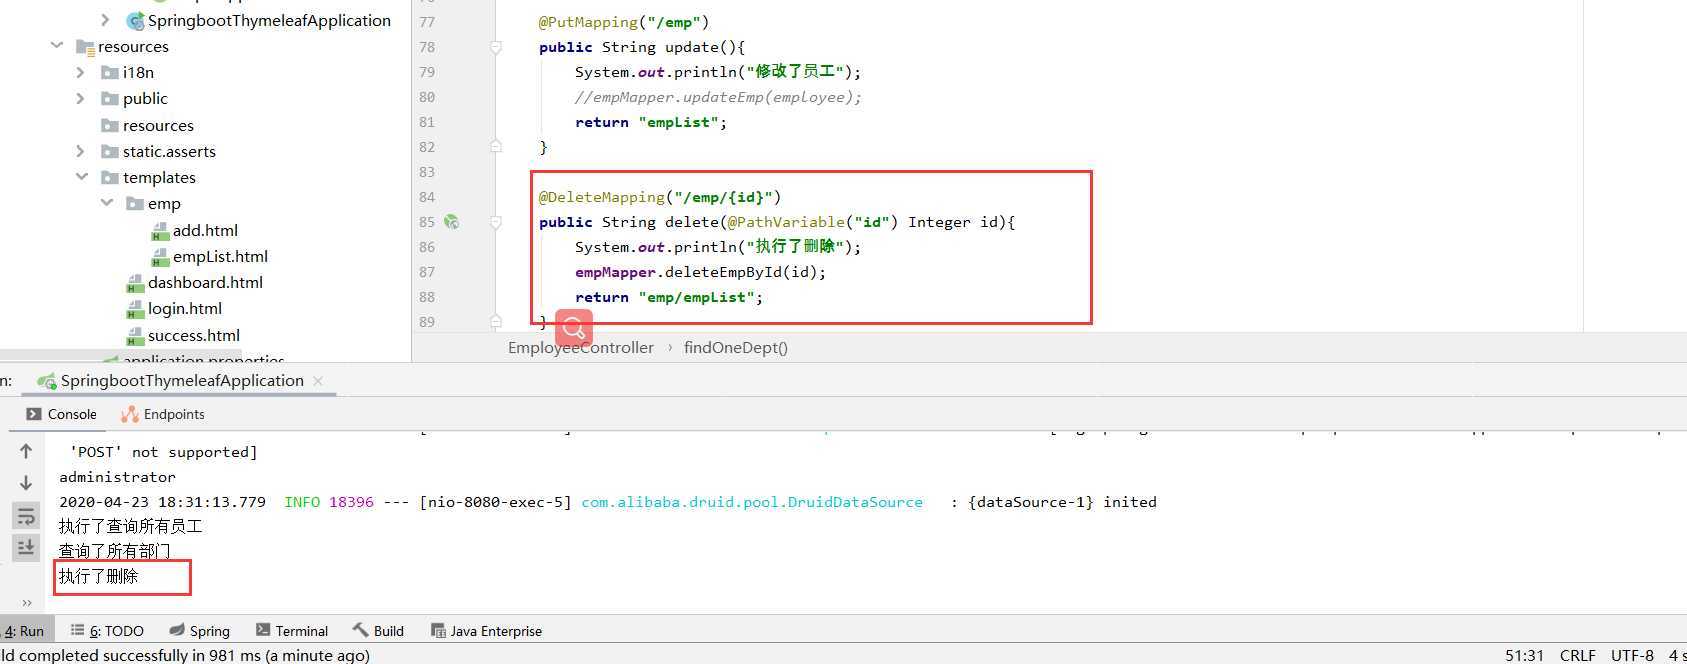Click the println "修改了员工" statement
This screenshot has width=1687, height=664.
point(718,72)
